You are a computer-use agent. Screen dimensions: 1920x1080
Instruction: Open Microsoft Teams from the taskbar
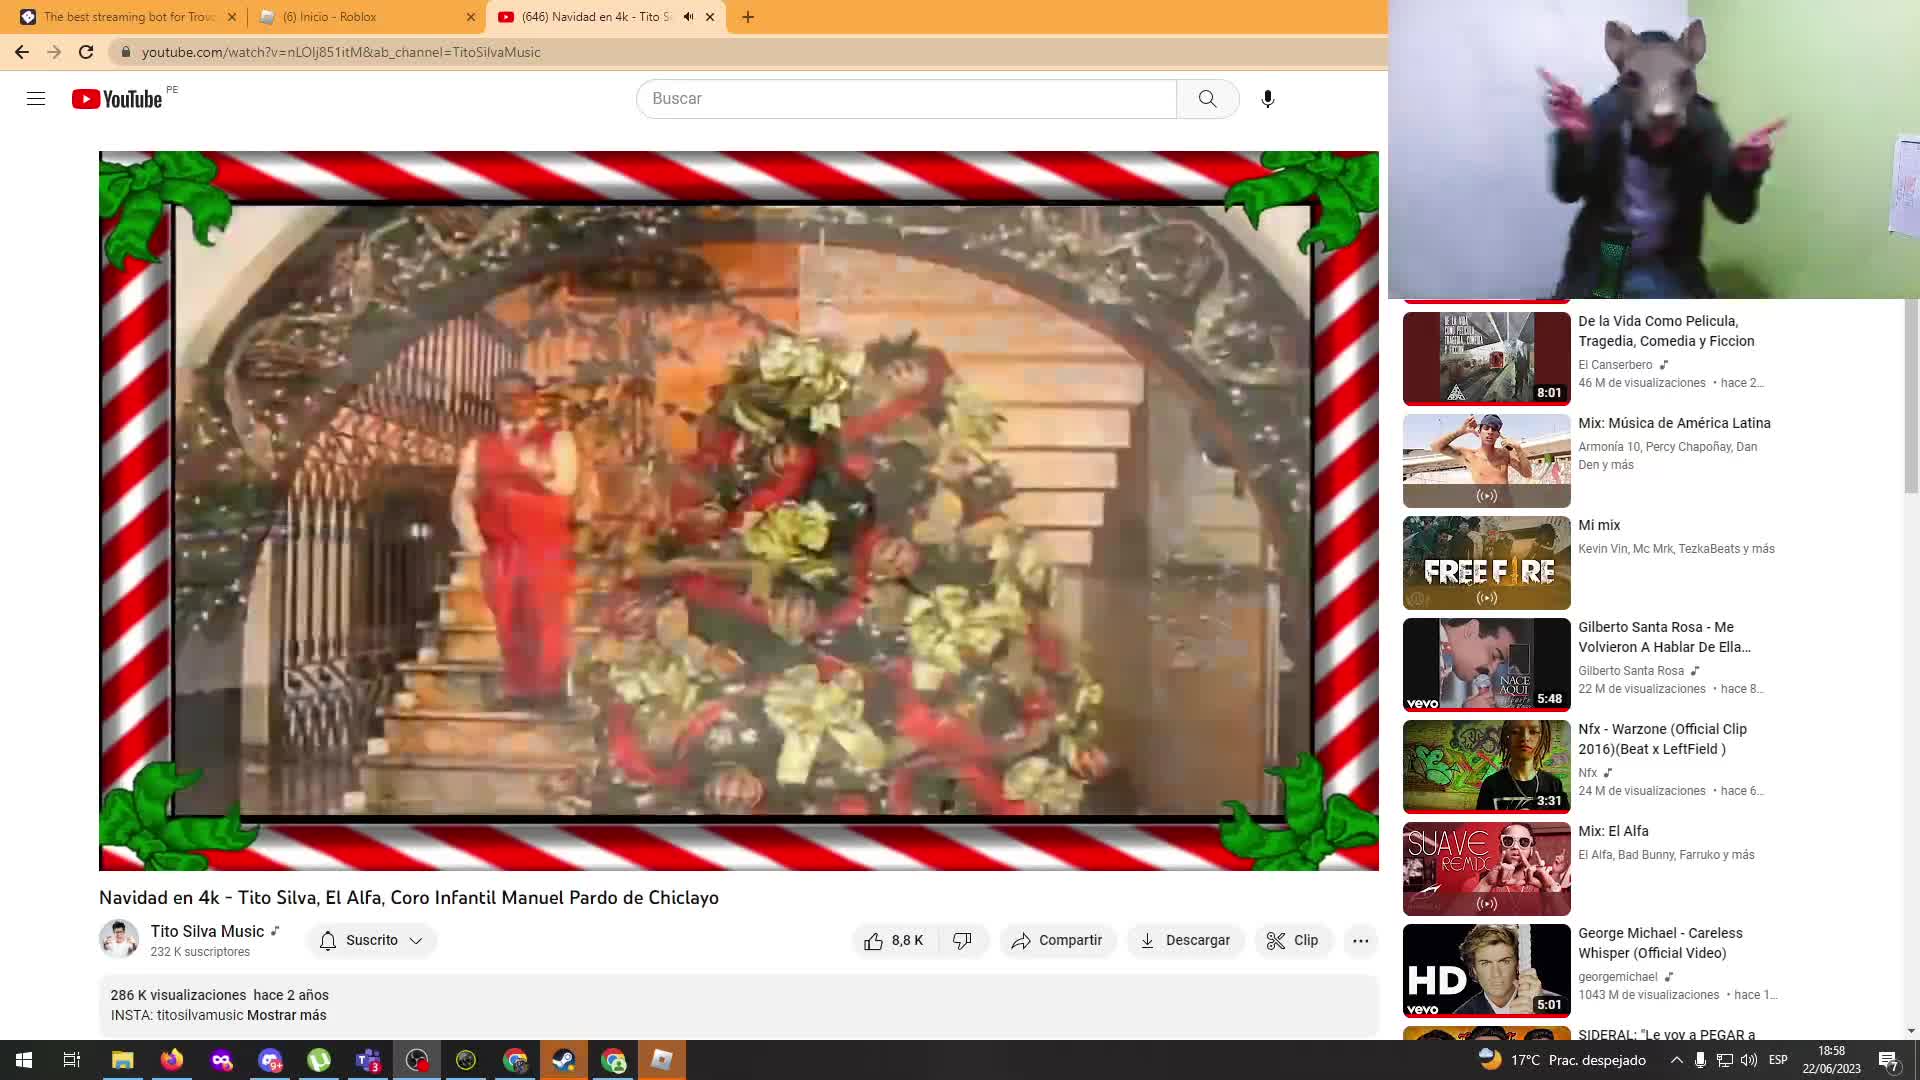[368, 1060]
